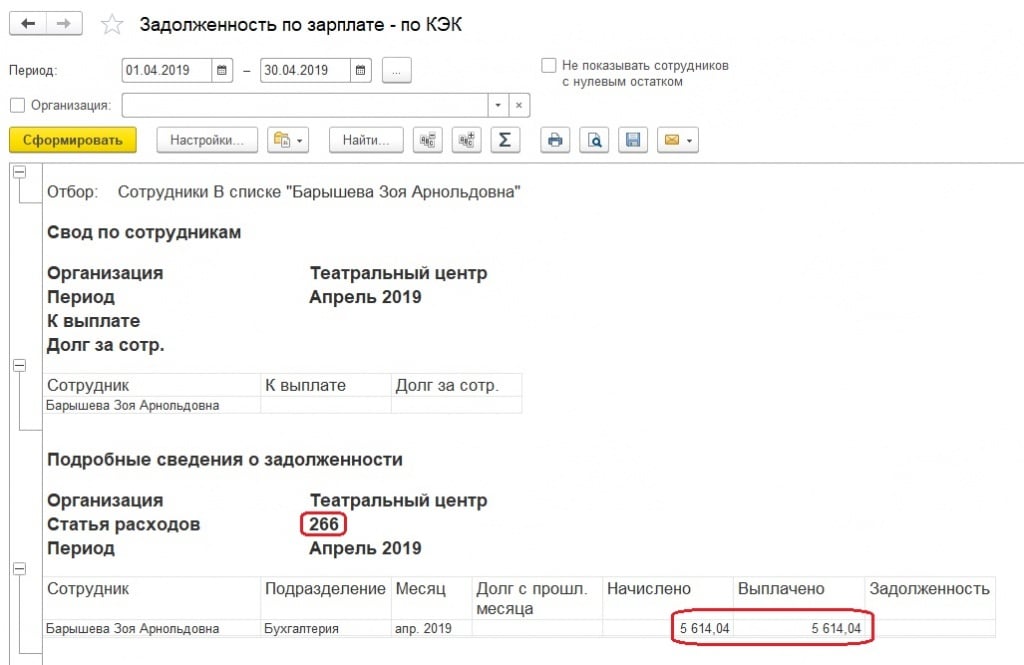The width and height of the screenshot is (1024, 665).
Task: Click the yellow Сформировать button
Action: (72, 140)
